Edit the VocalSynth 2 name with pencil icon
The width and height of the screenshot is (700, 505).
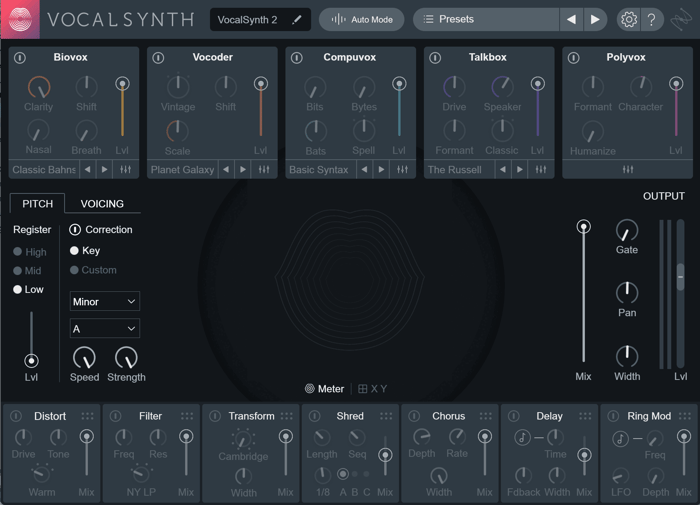point(296,20)
